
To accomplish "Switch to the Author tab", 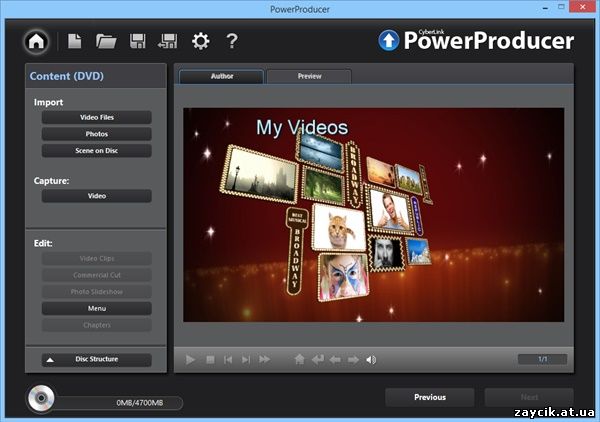I will (222, 76).
